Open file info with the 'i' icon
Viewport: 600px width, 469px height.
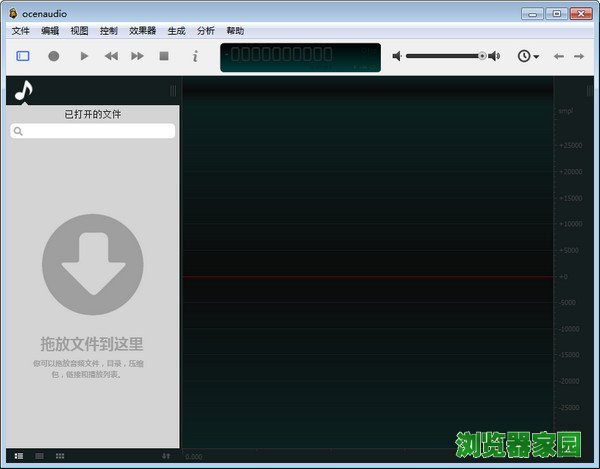pos(195,57)
